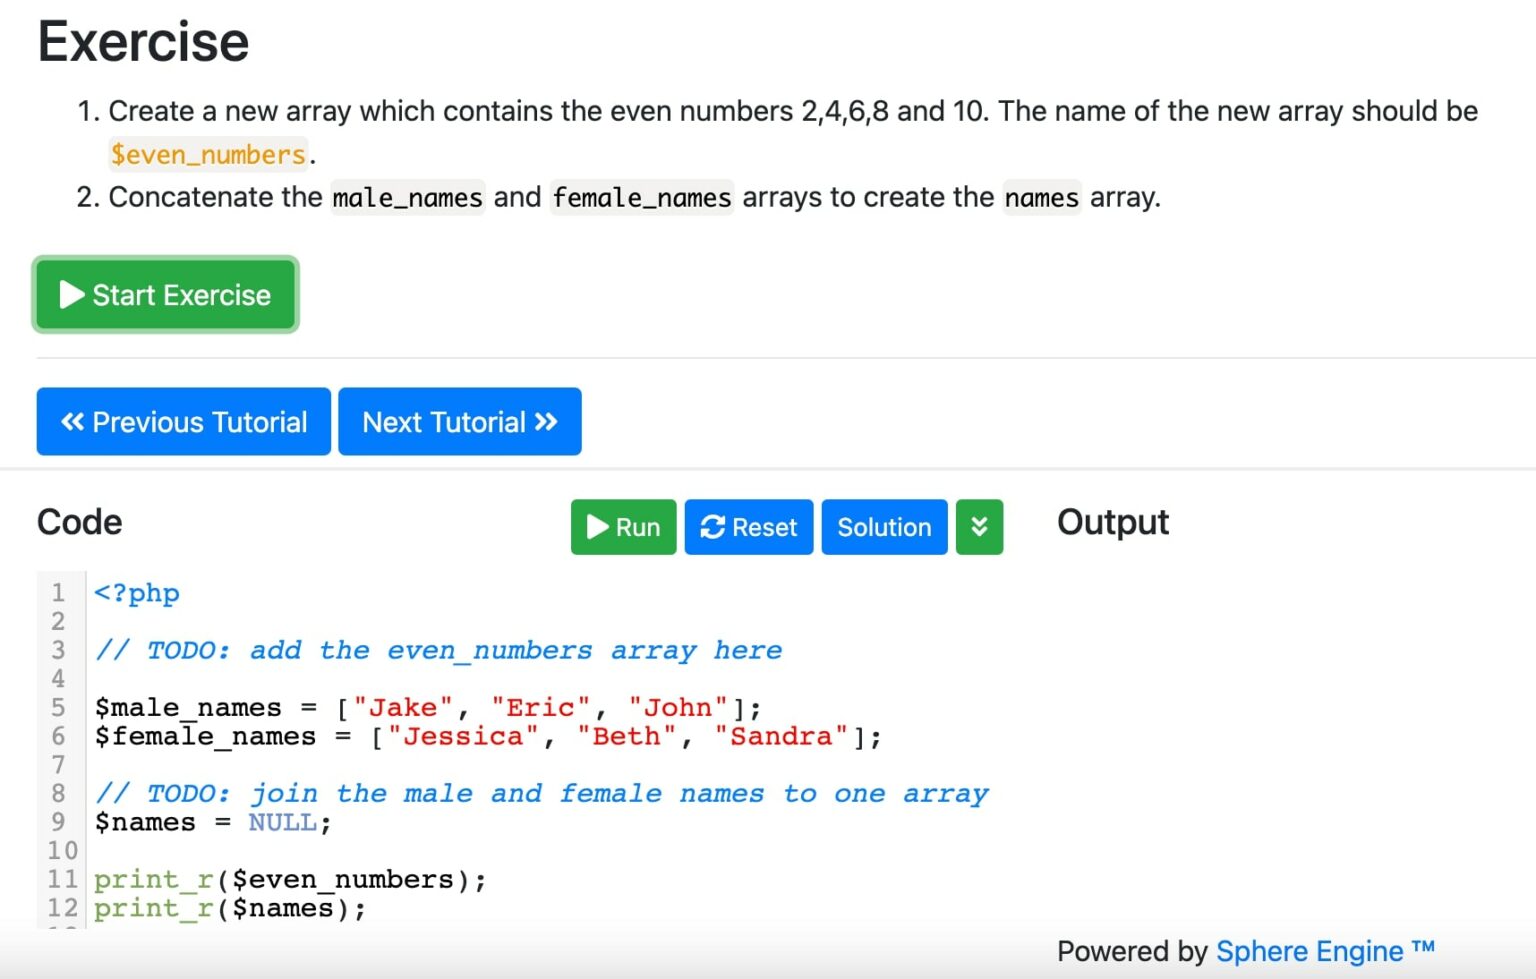This screenshot has height=979, width=1536.
Task: Click the play icon inside Start Exercise
Action: [x=70, y=294]
